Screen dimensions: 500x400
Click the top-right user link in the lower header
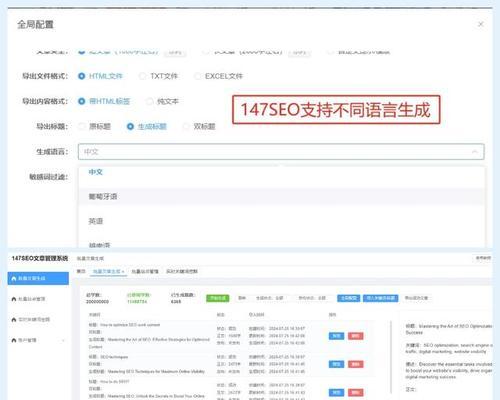pos(483,258)
